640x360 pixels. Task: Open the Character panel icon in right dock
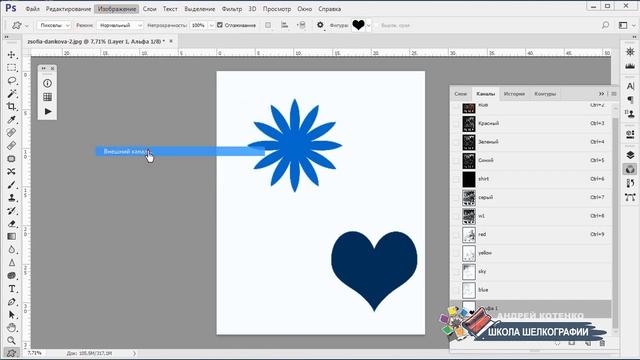click(630, 86)
